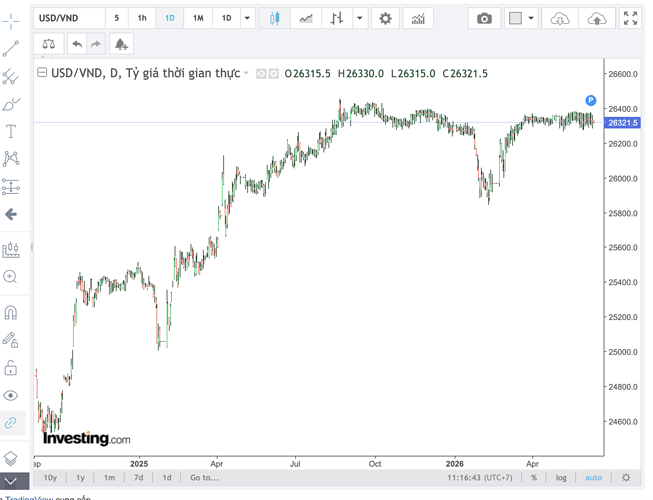Toggle log scale
The image size is (653, 500).
[561, 478]
